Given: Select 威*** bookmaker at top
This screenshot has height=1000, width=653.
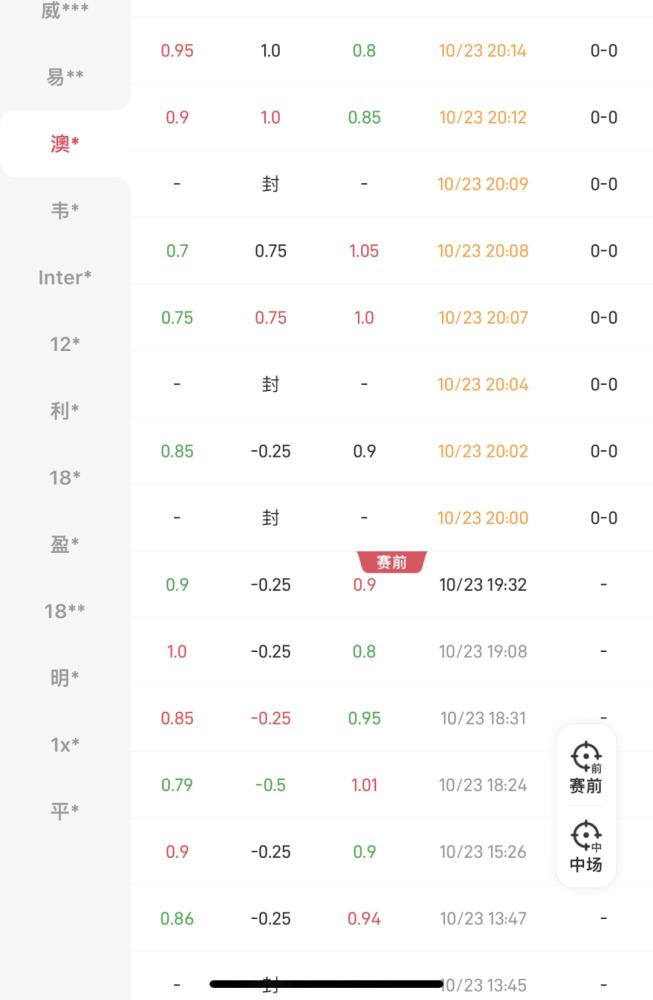Looking at the screenshot, I should pyautogui.click(x=65, y=10).
